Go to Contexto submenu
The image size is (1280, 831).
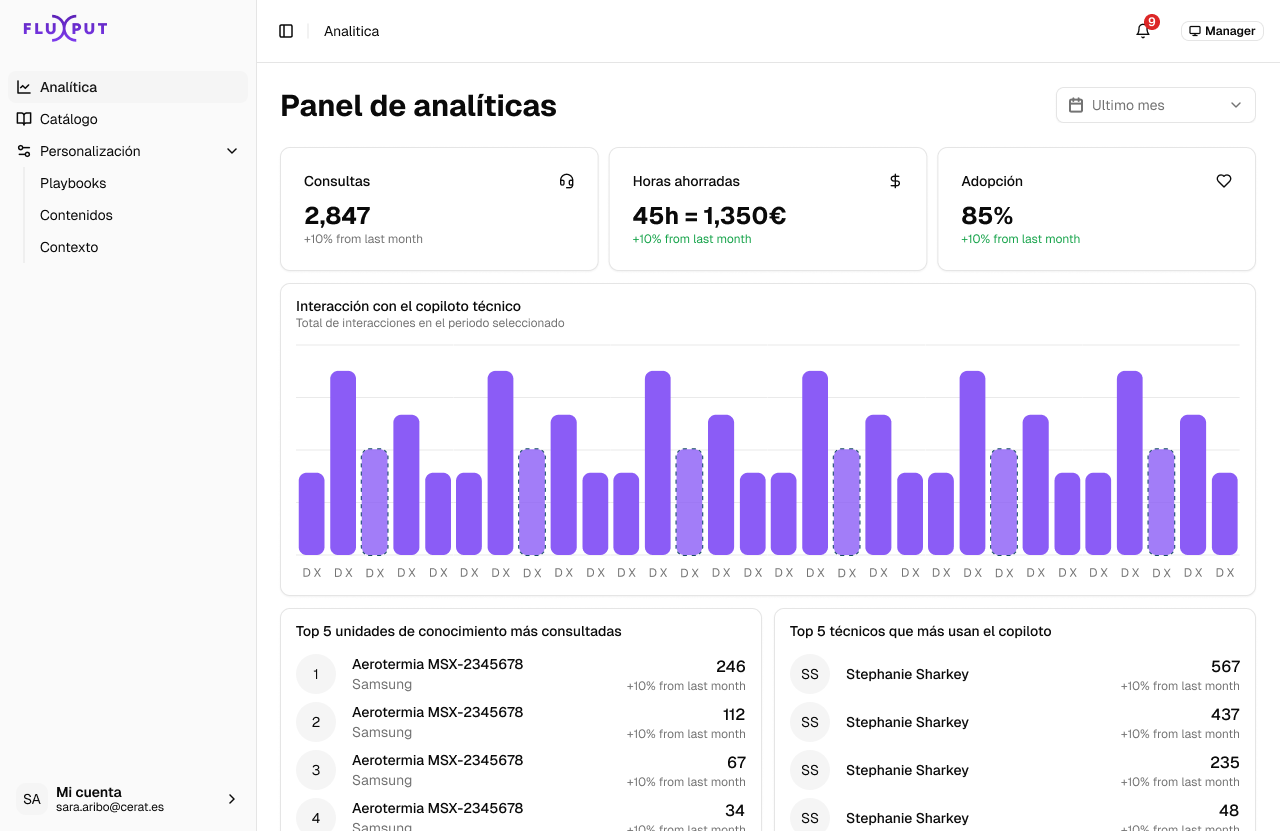[69, 247]
